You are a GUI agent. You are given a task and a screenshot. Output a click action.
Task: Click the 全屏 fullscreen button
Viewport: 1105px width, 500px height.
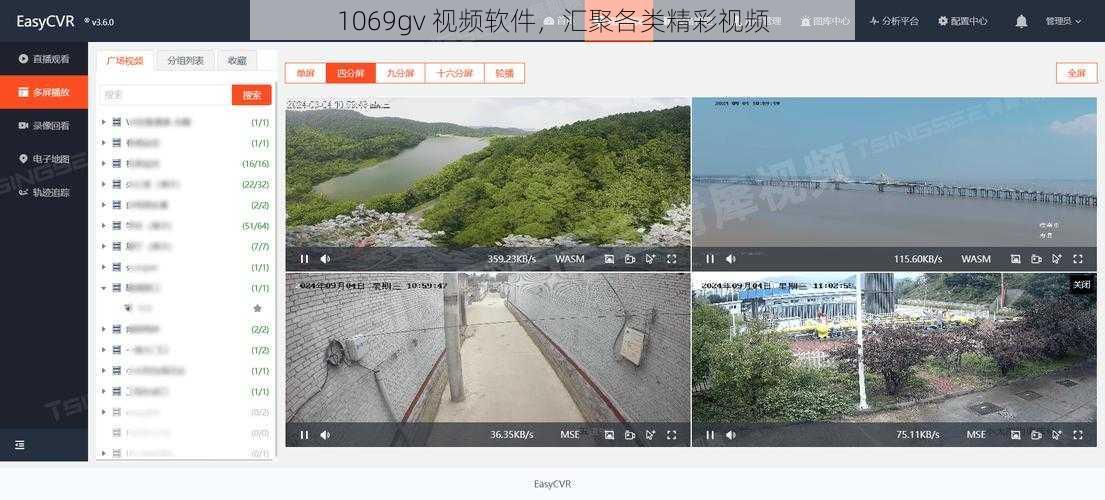[1076, 73]
